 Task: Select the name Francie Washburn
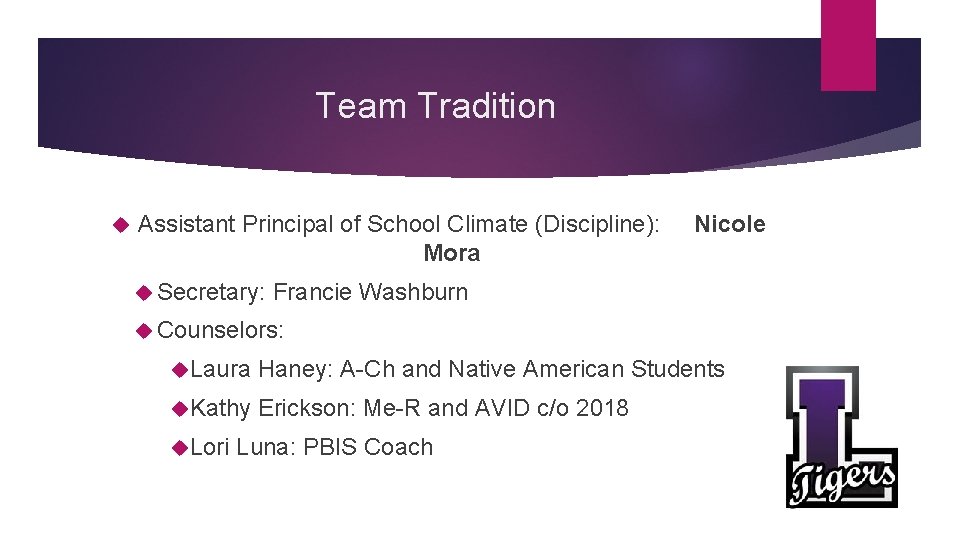(370, 292)
